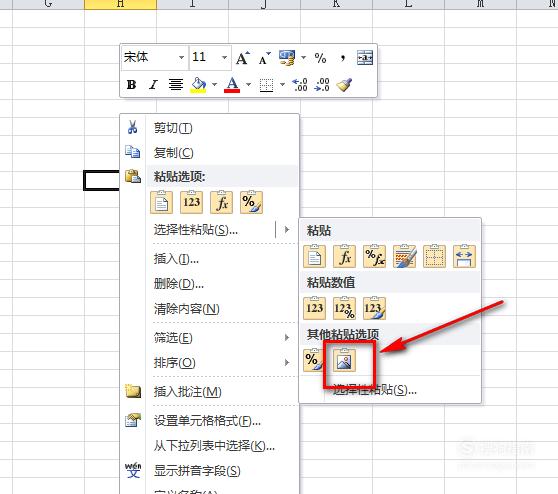Open the font size dropdown 11

point(225,58)
